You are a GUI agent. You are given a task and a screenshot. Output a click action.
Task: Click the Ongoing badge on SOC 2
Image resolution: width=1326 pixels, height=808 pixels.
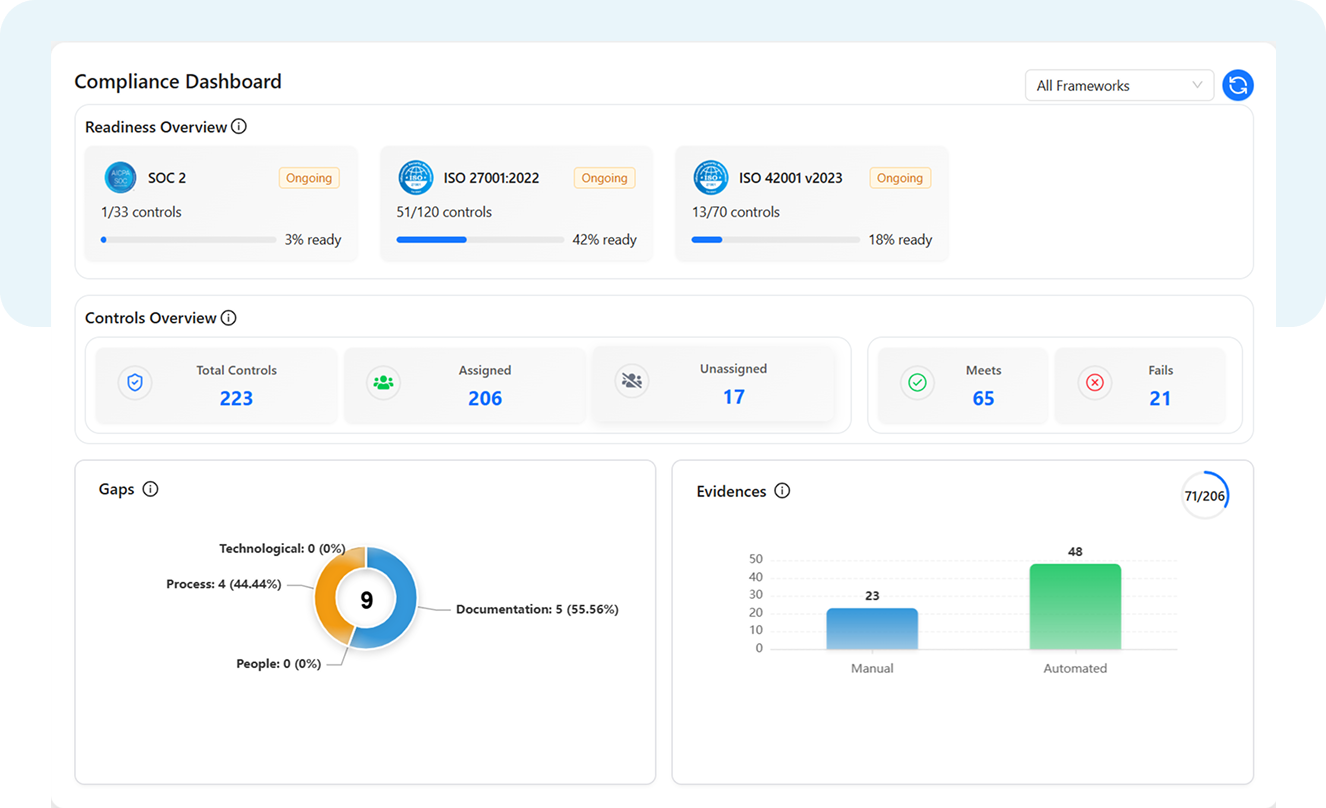tap(309, 178)
